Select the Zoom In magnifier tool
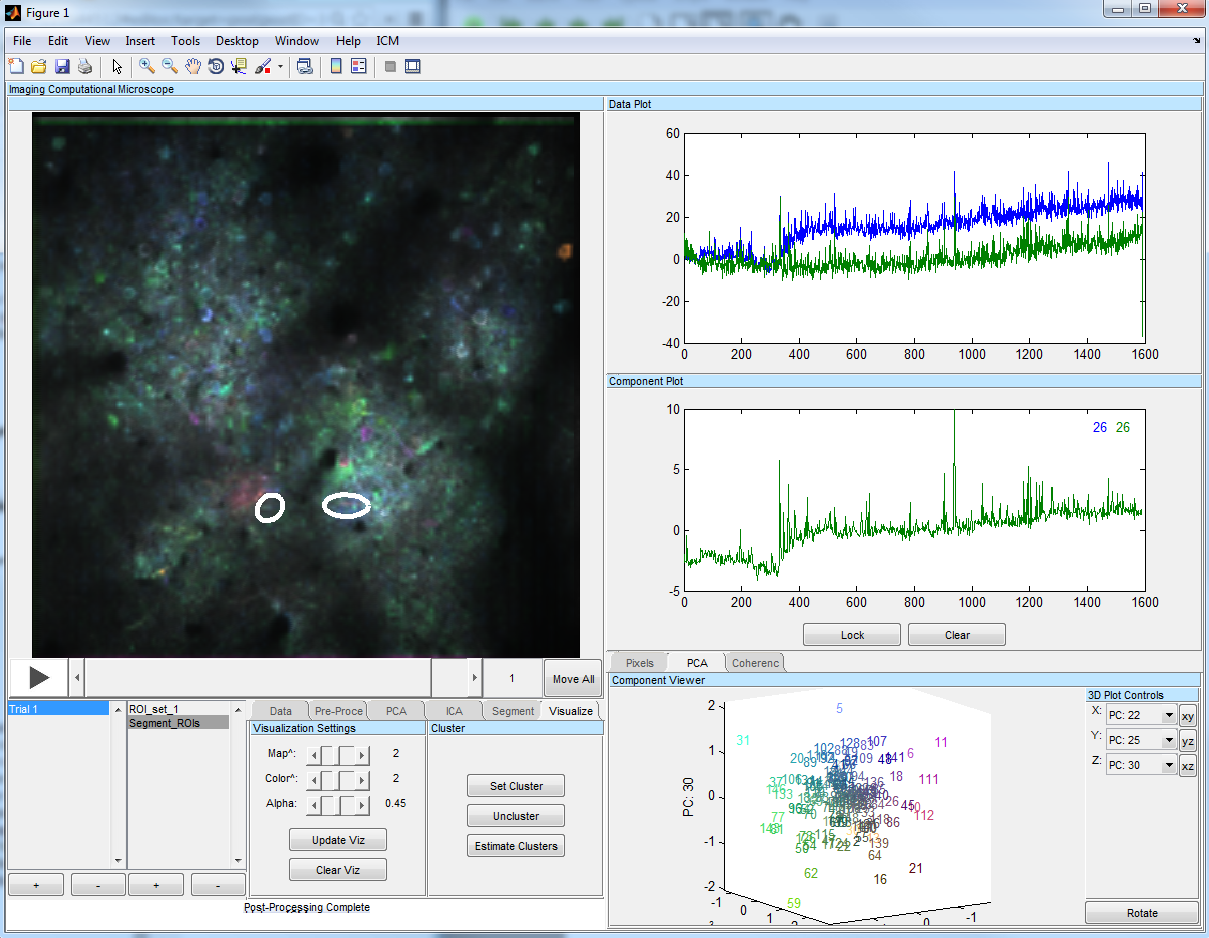Screen dimensions: 1209x938 [146, 67]
